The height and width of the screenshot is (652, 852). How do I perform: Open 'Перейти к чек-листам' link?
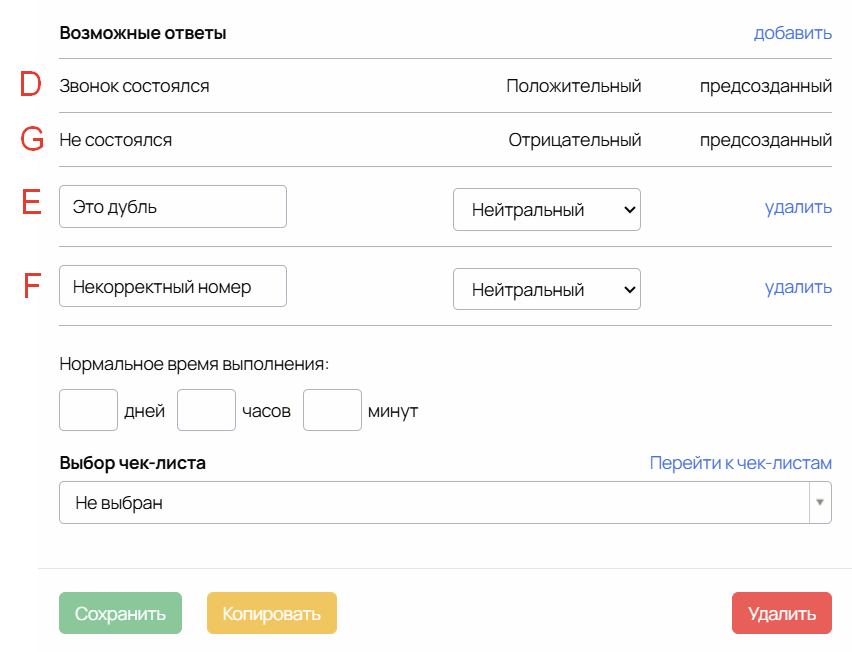coord(741,463)
